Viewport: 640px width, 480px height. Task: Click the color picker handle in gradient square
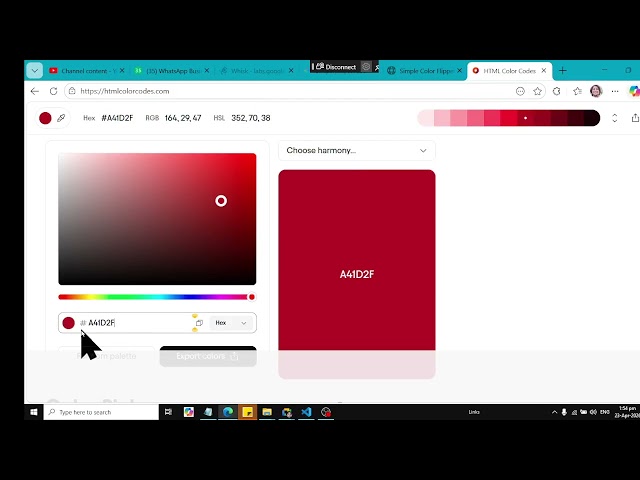coord(221,201)
